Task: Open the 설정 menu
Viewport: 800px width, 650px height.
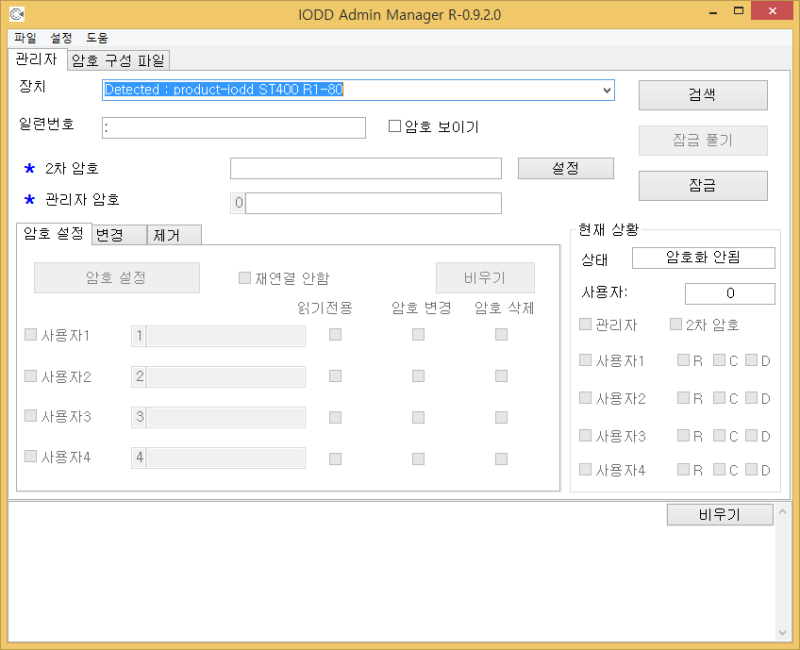Action: click(x=61, y=38)
